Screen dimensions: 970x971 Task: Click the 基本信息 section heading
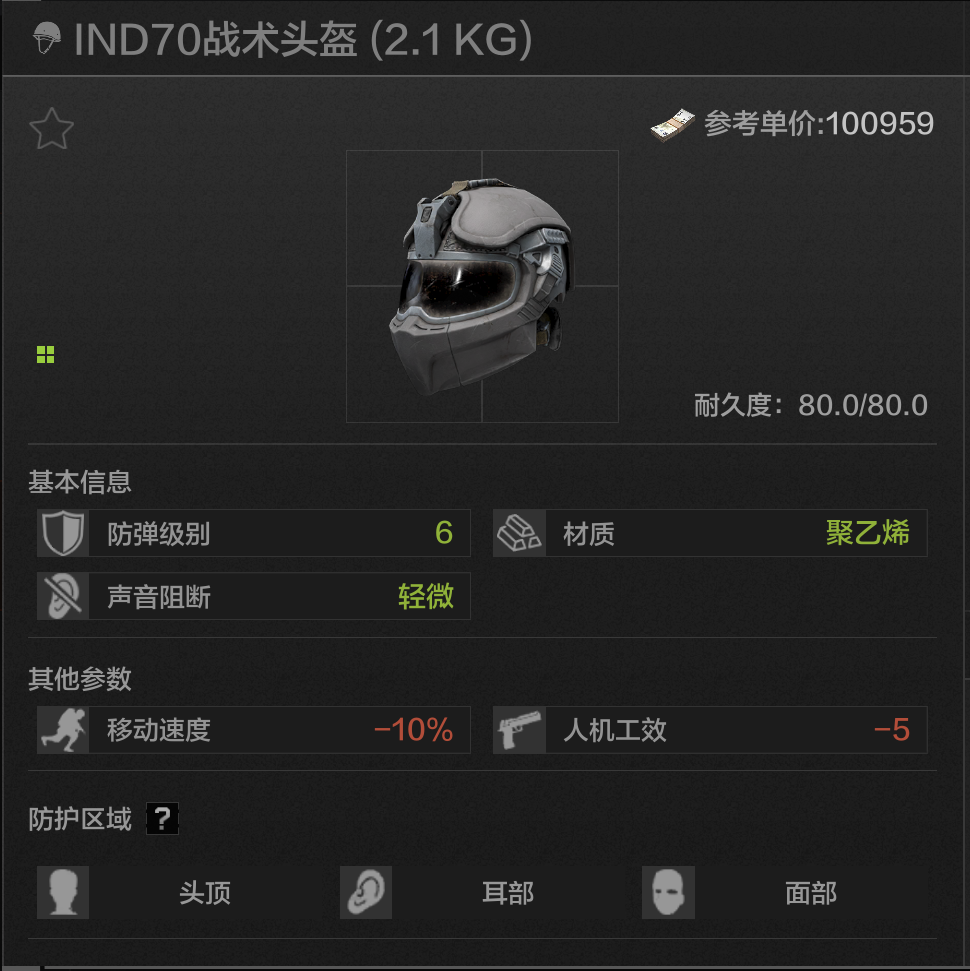tap(80, 482)
